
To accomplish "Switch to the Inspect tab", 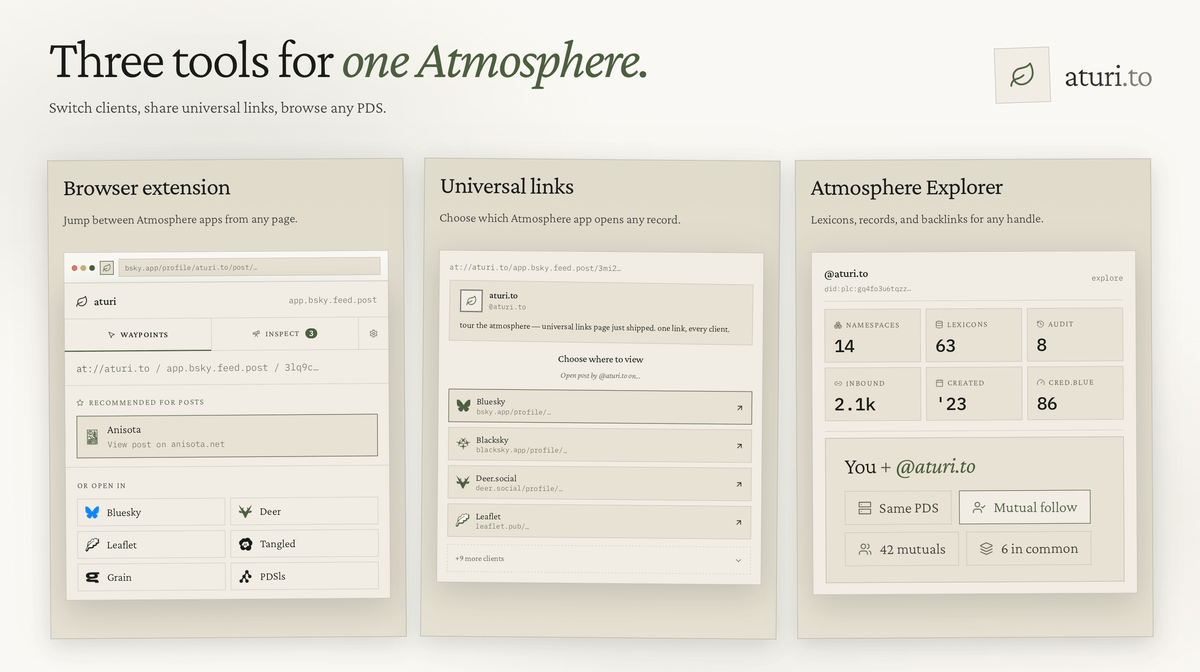I will [x=284, y=334].
